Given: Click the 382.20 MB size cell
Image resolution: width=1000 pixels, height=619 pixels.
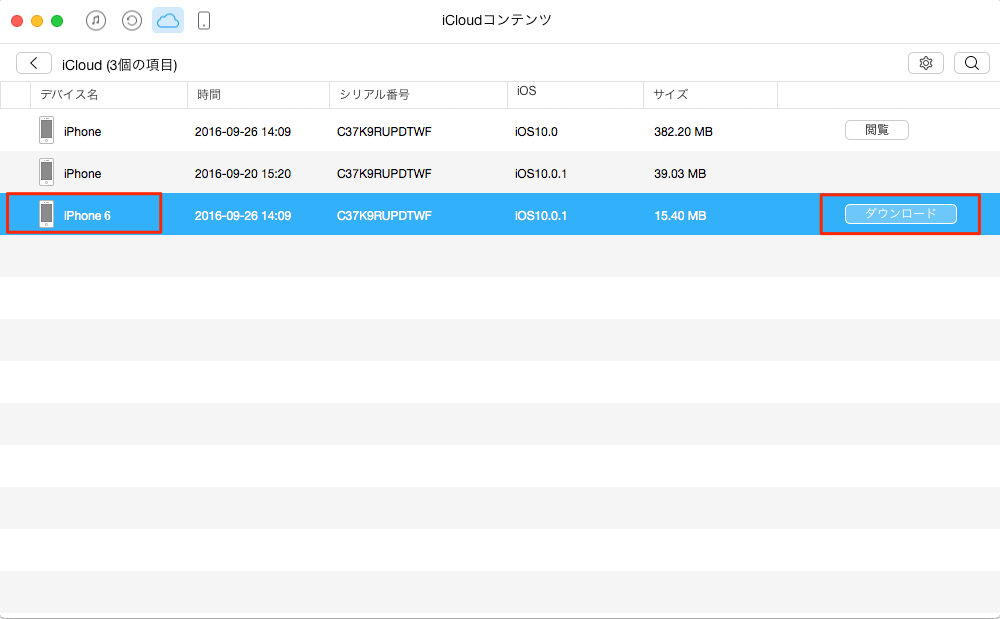Looking at the screenshot, I should coord(683,131).
